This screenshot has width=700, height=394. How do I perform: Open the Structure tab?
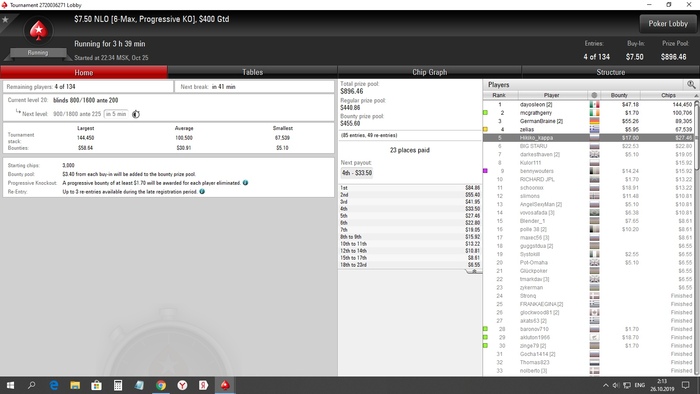click(610, 72)
